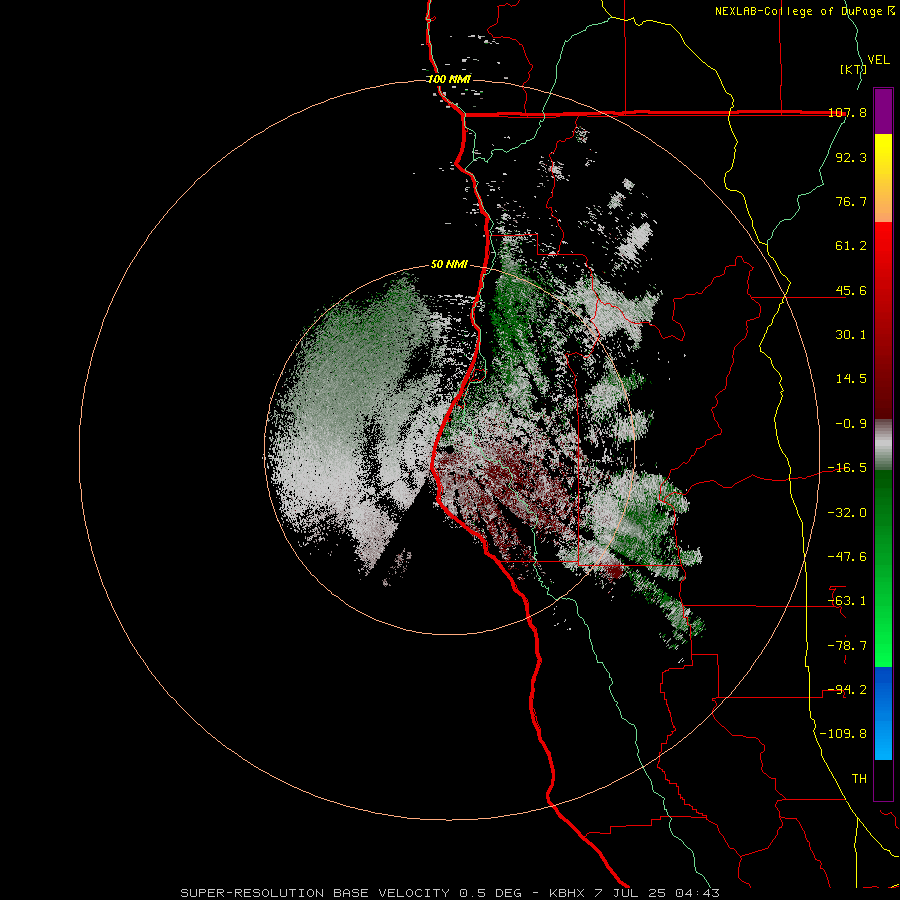Click the -78.7 value on velocity scale

847,646
